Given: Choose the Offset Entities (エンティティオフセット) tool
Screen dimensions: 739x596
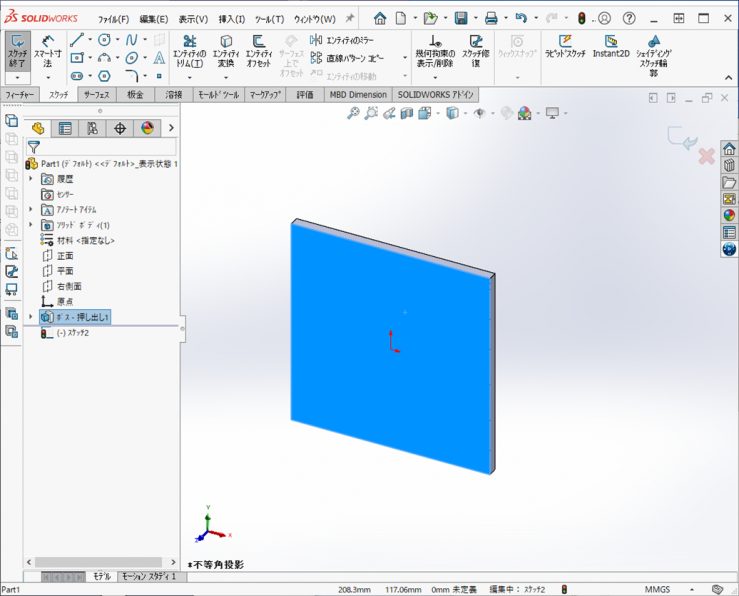Looking at the screenshot, I should tap(259, 53).
